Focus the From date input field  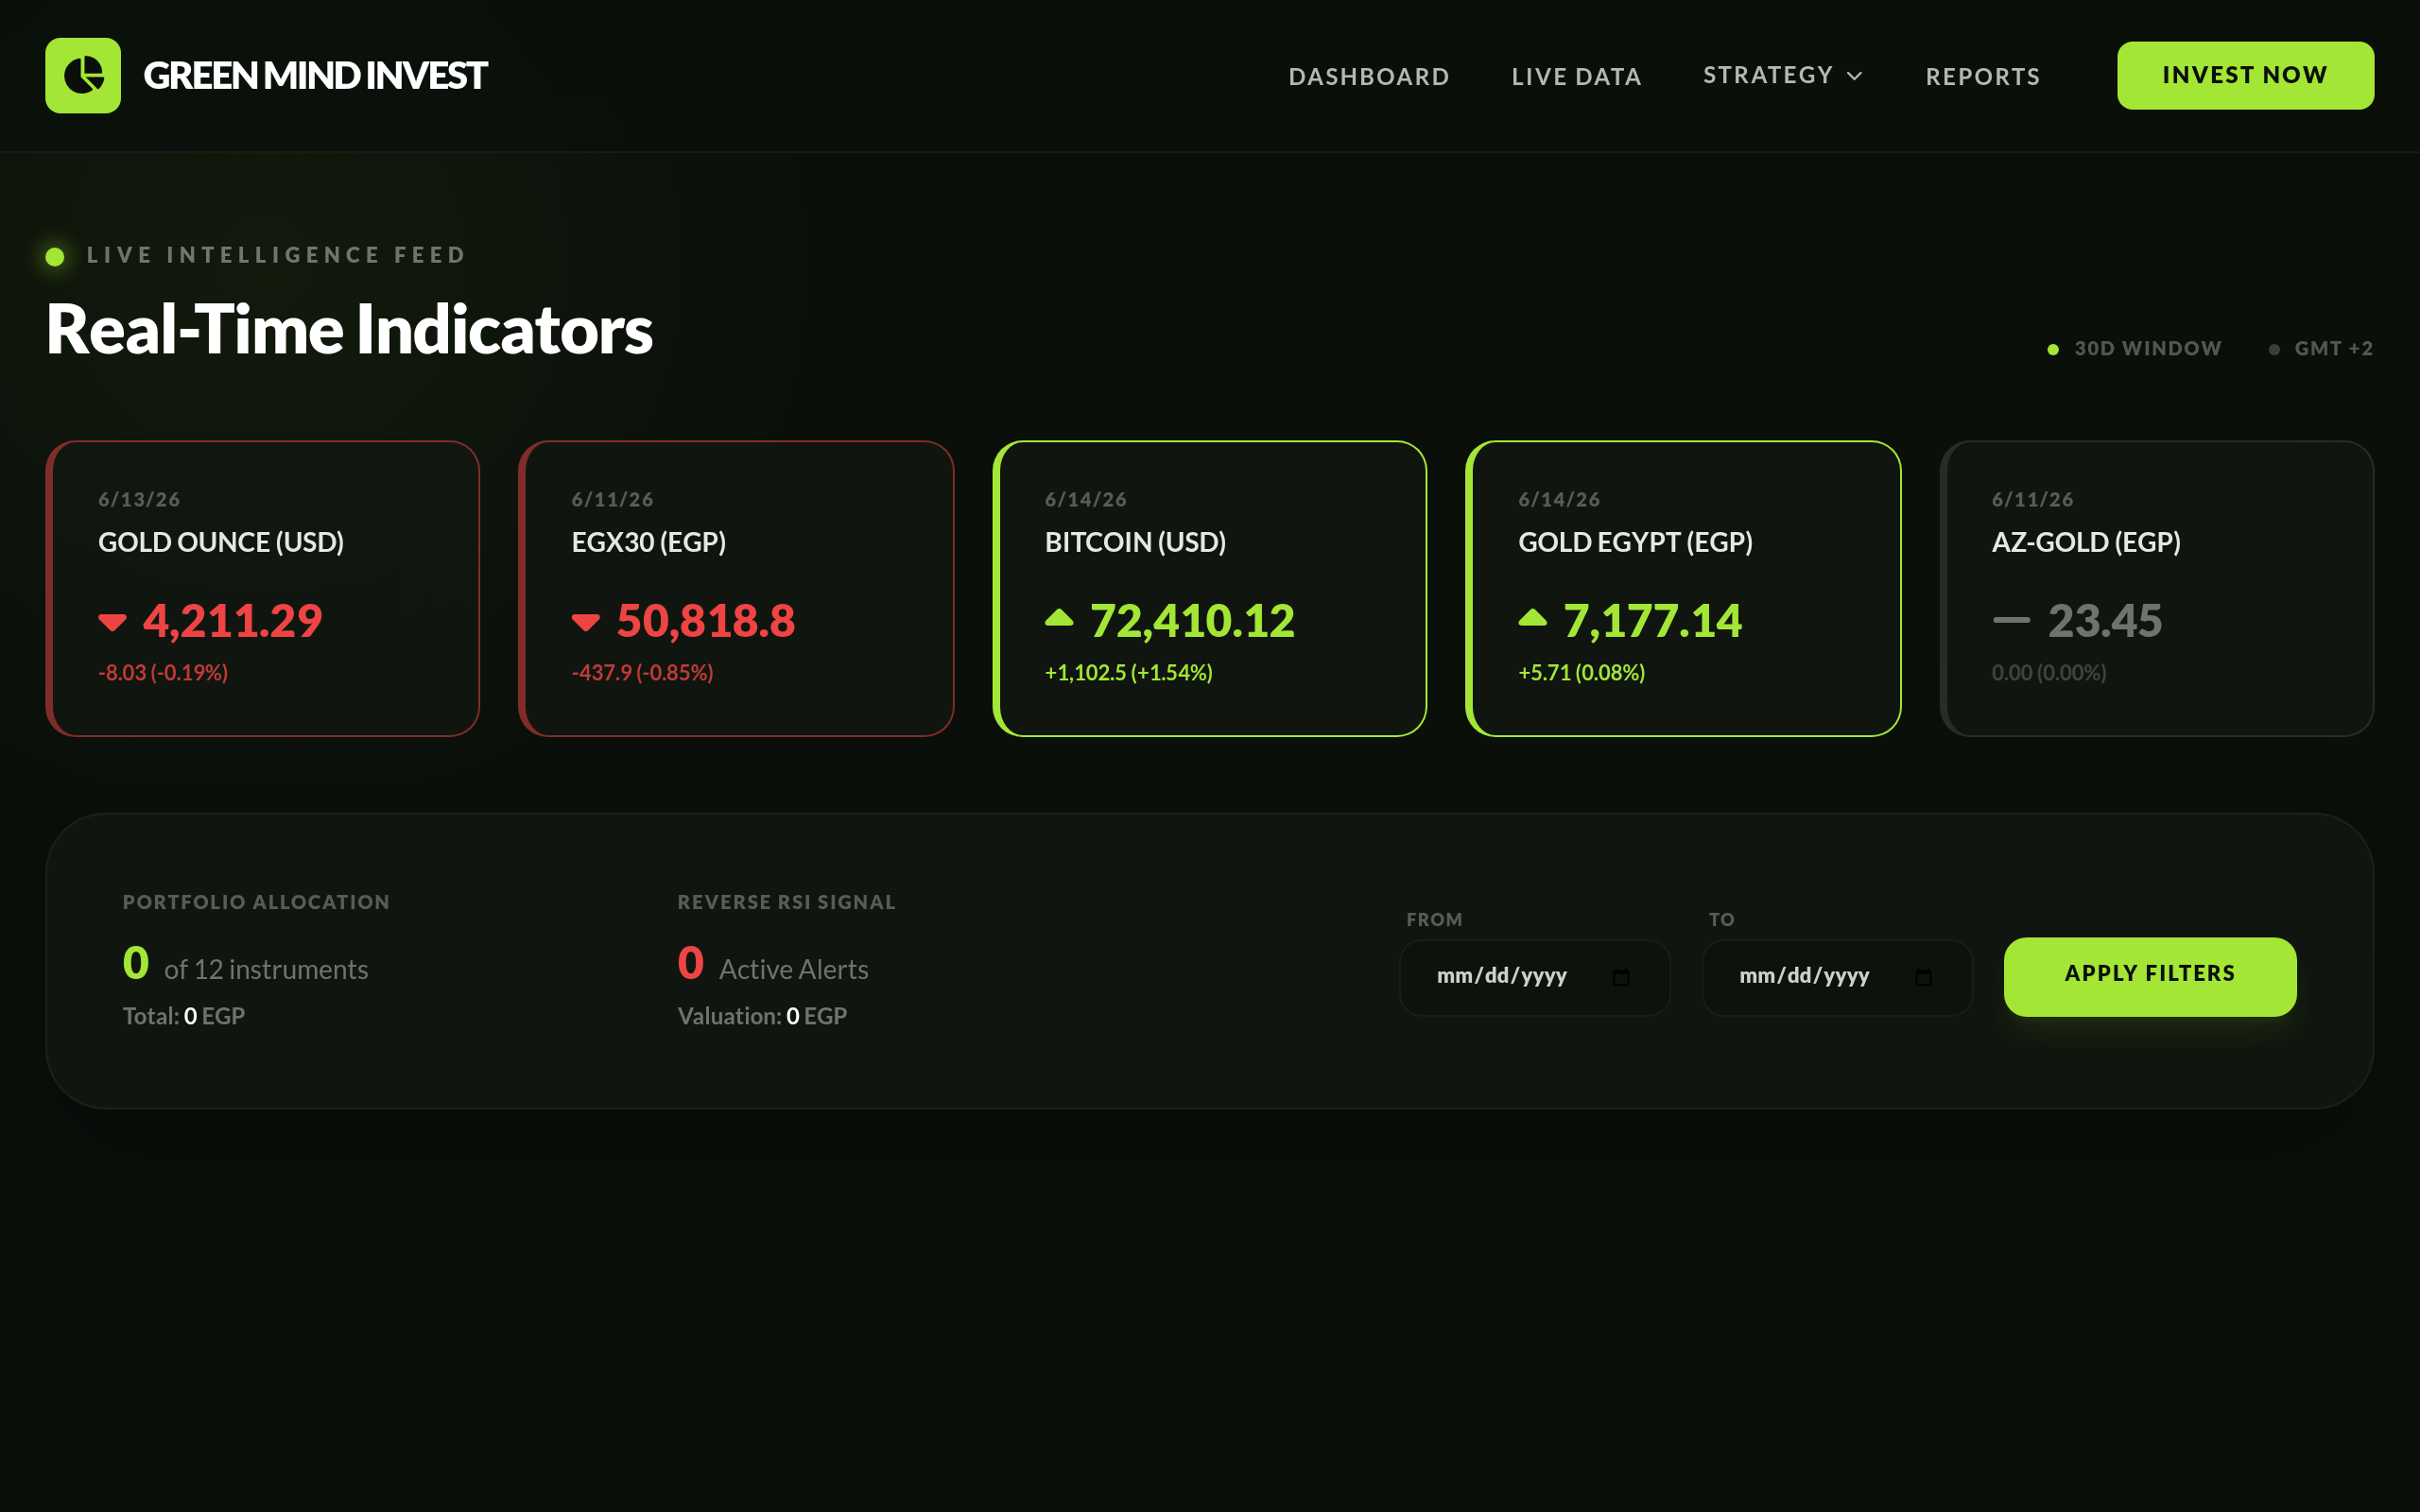(x=1535, y=977)
